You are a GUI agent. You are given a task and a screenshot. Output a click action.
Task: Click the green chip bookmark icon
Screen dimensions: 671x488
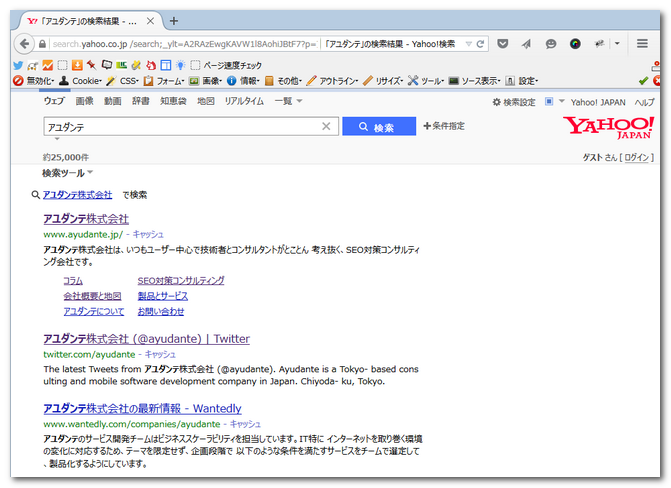point(122,65)
